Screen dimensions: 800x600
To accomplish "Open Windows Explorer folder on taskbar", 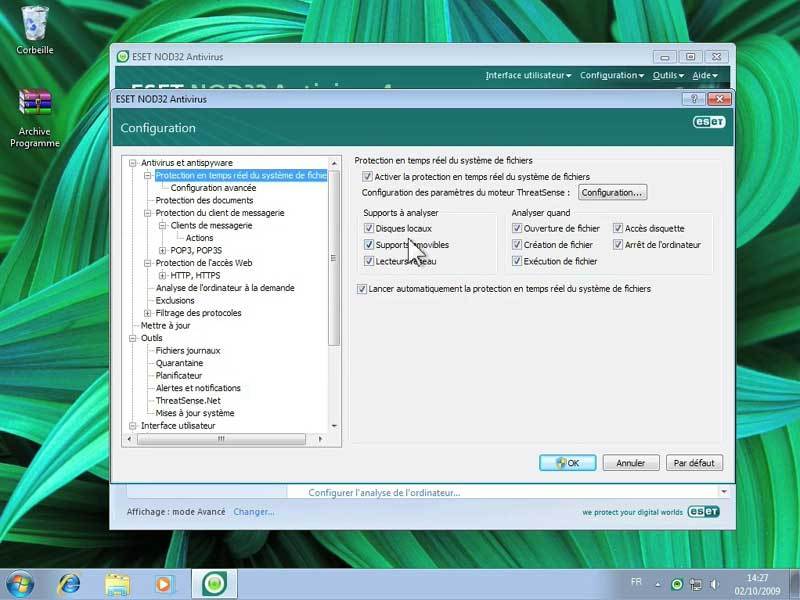I will click(117, 584).
